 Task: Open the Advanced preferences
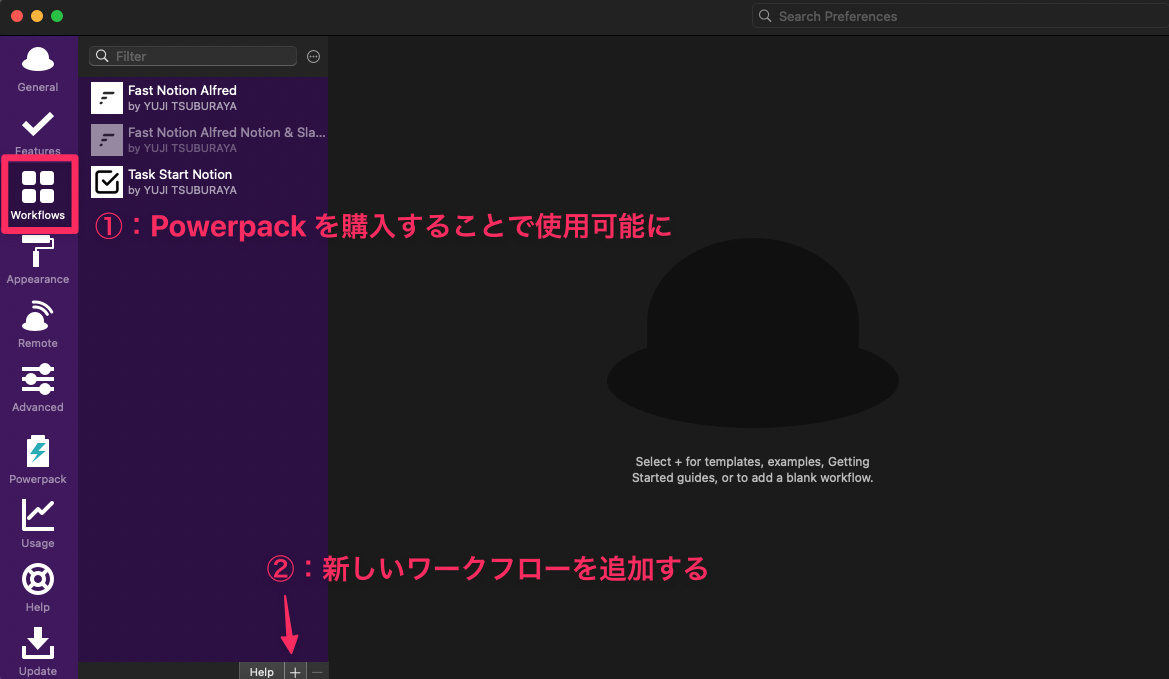point(38,388)
